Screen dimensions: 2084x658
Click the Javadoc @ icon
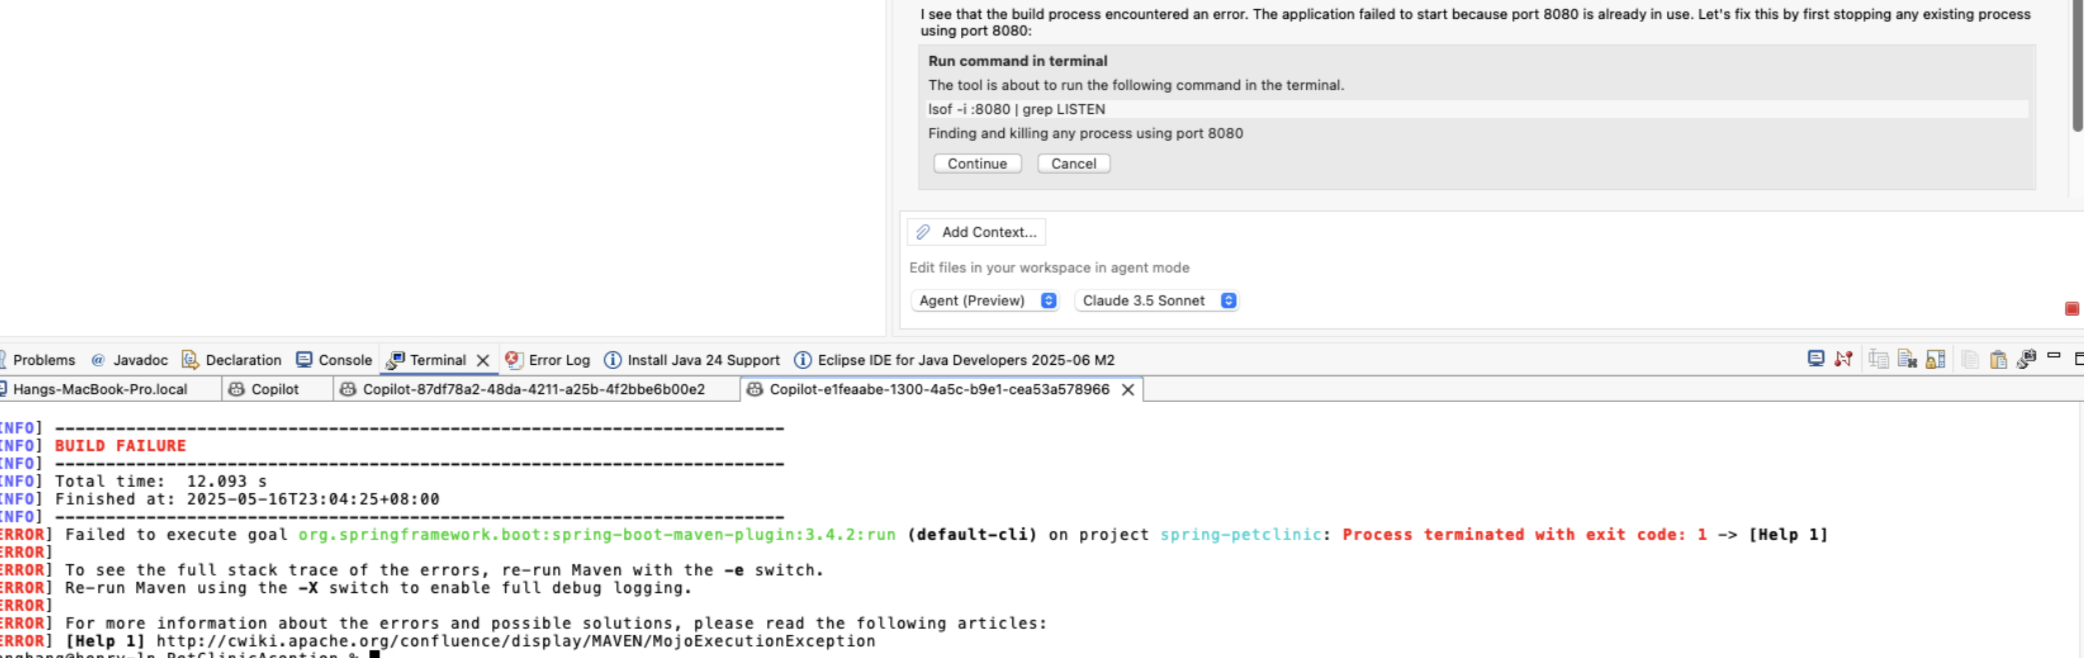tap(98, 360)
